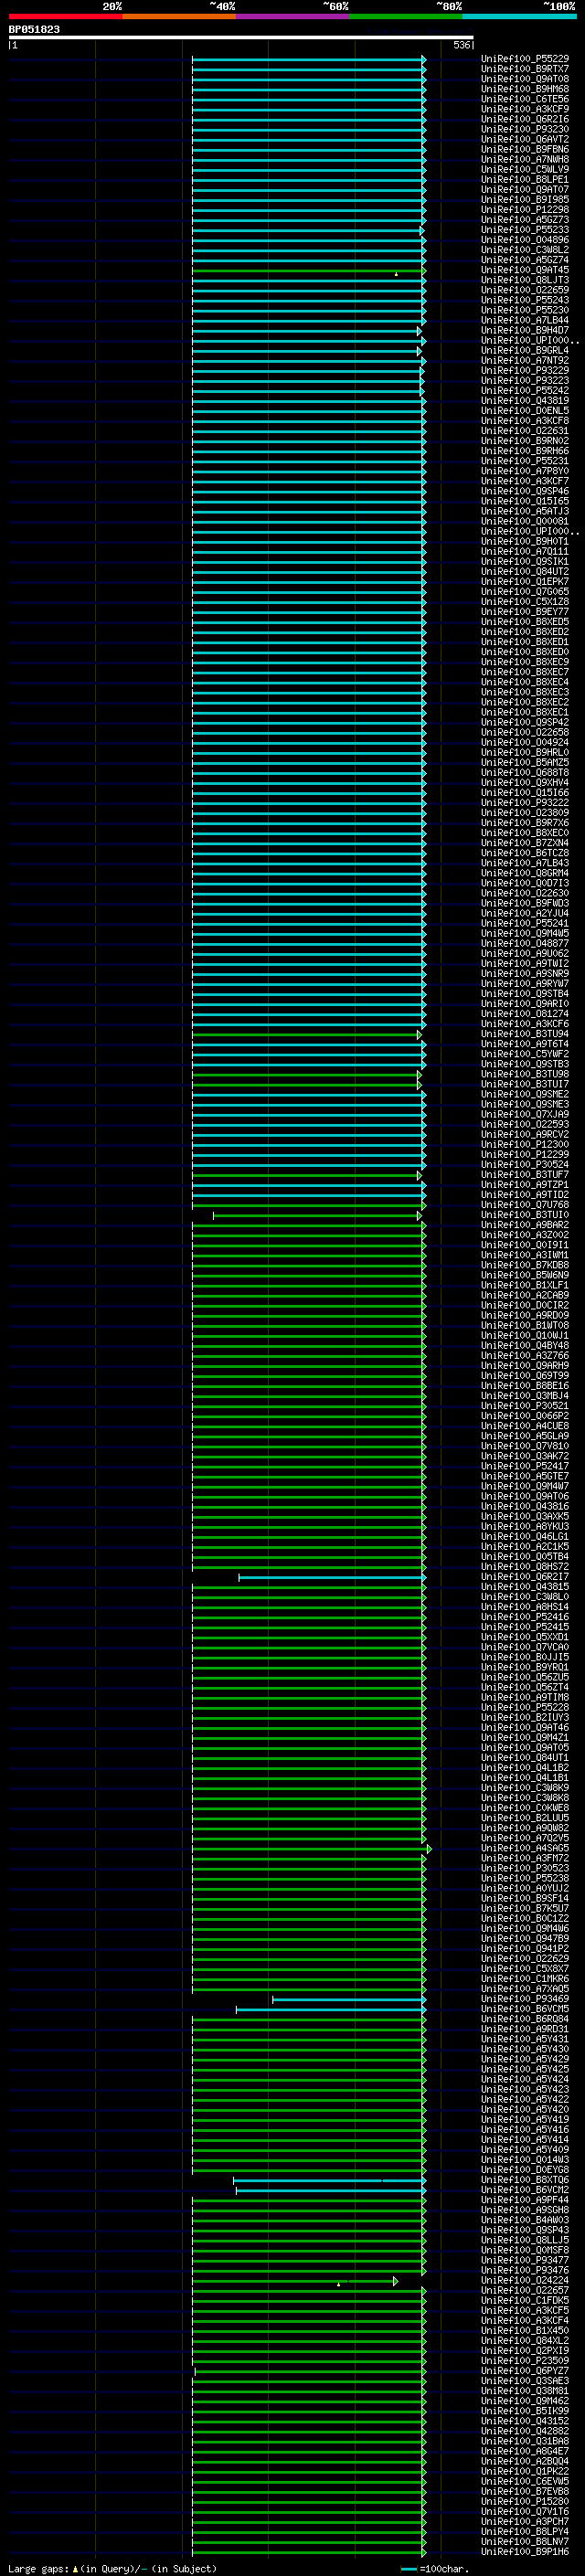Click hit label UniRef100_Q9AT45
The height and width of the screenshot is (2576, 585).
pyautogui.click(x=525, y=270)
